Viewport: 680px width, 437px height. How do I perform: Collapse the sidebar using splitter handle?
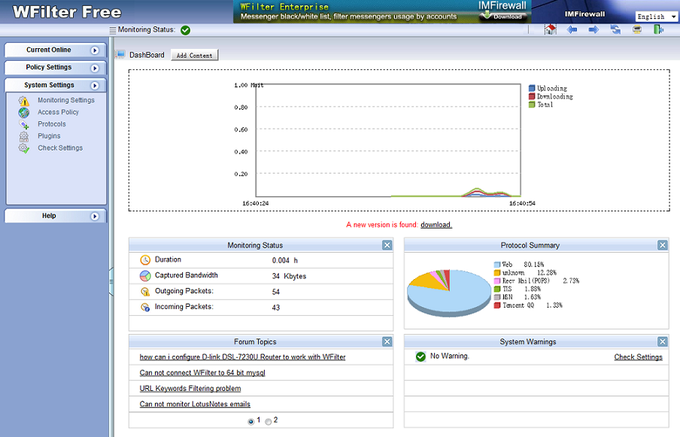111,282
